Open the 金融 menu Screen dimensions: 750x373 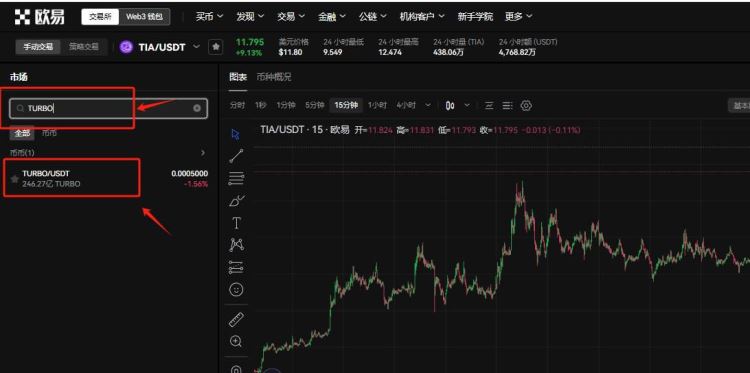[x=332, y=17]
